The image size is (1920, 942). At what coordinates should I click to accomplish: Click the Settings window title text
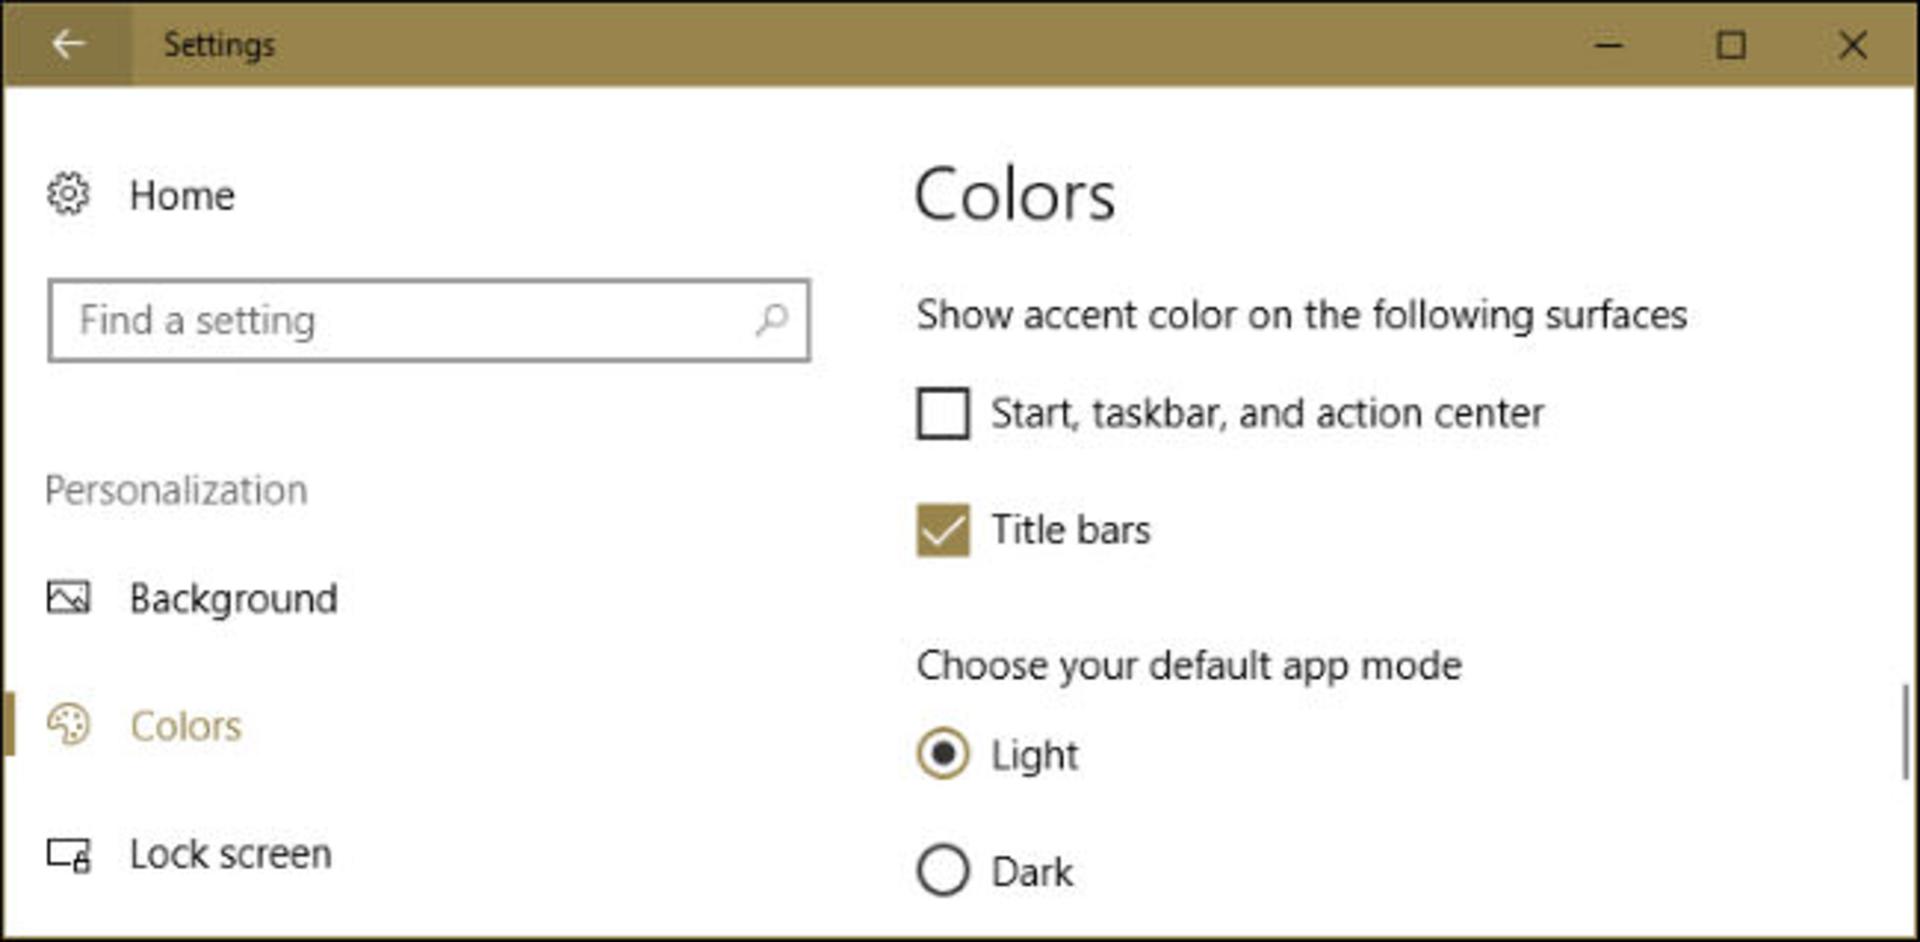coord(219,45)
